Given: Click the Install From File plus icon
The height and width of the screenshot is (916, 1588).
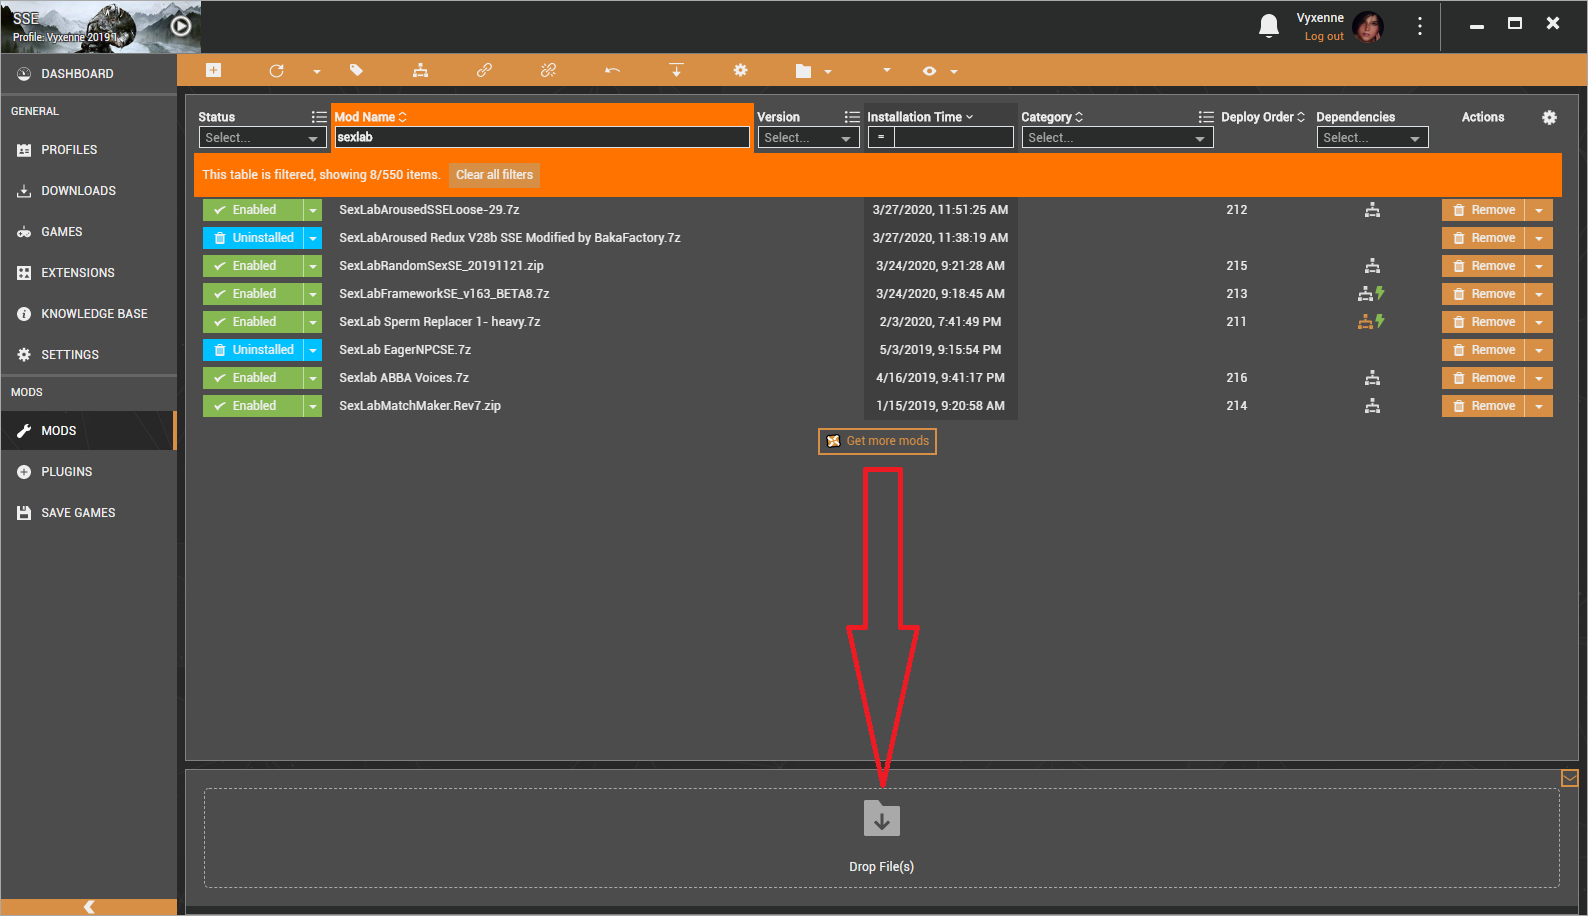Looking at the screenshot, I should 213,70.
